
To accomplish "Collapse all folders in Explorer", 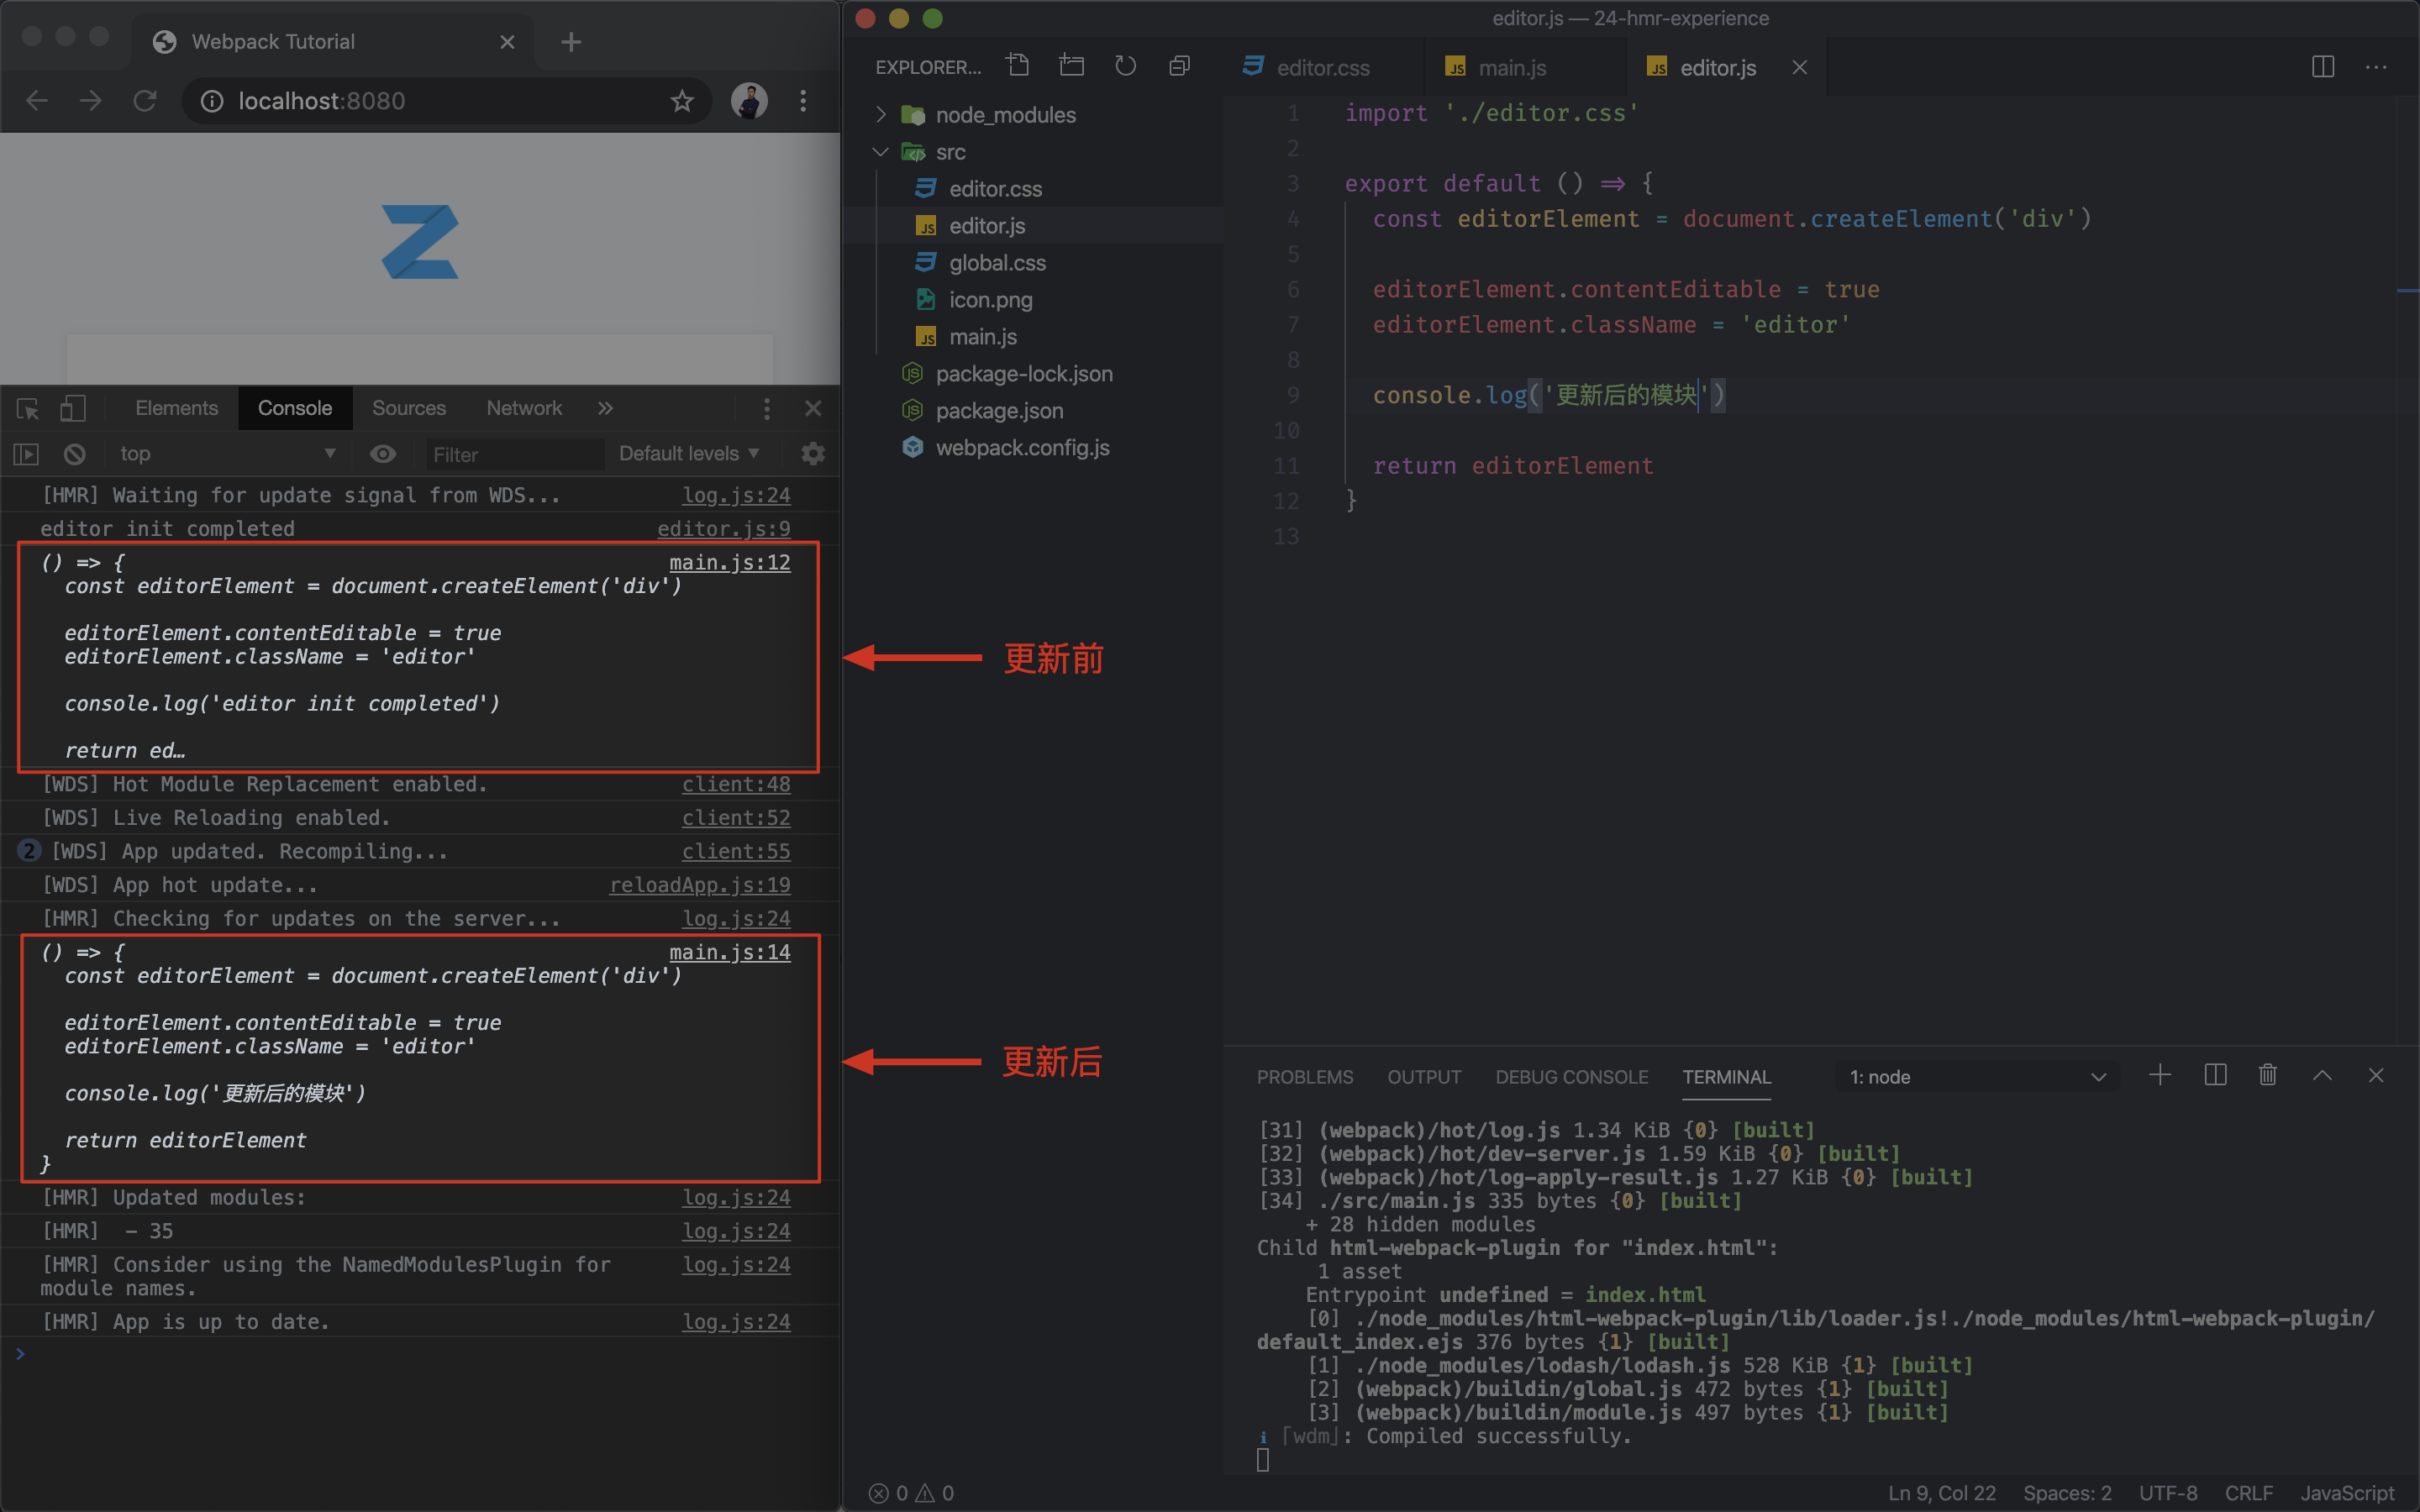I will click(1180, 66).
